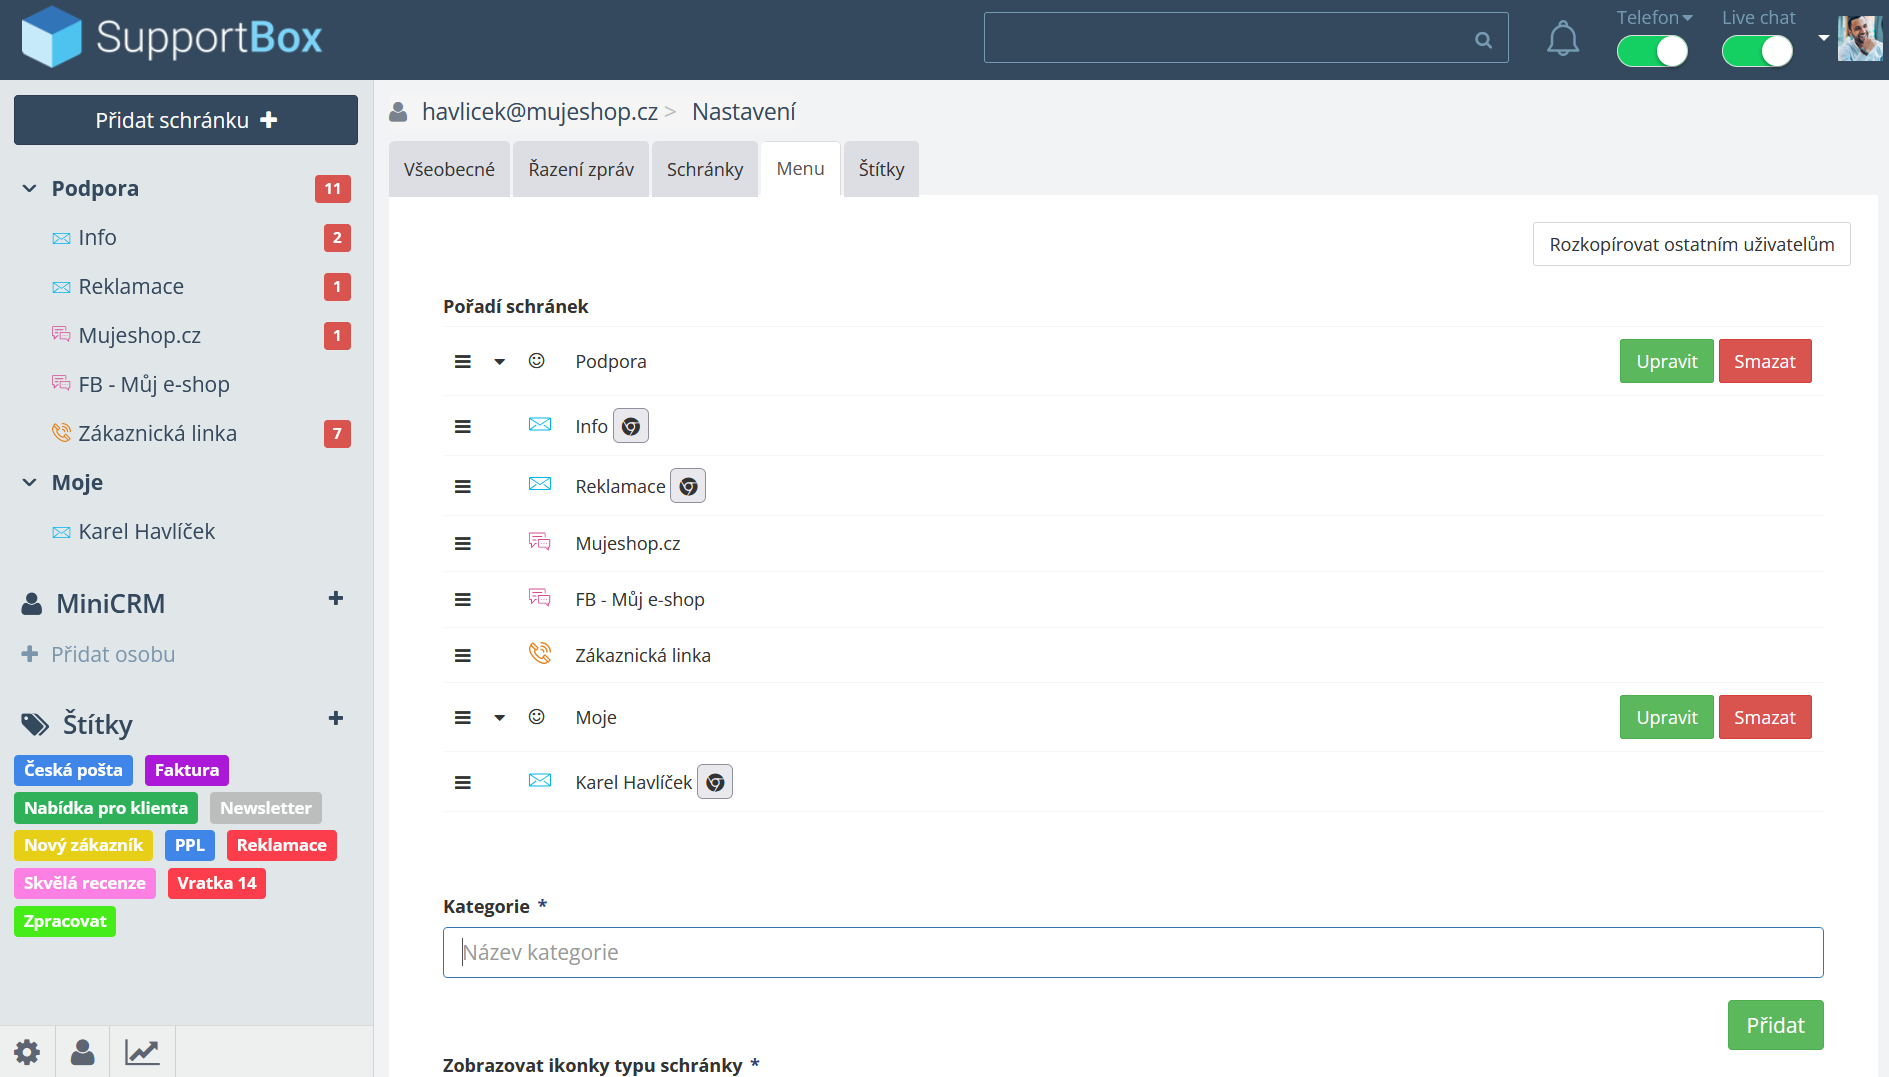Image resolution: width=1889 pixels, height=1077 pixels.
Task: Click the Chrome icon beside Karel Havlíček
Action: [715, 782]
